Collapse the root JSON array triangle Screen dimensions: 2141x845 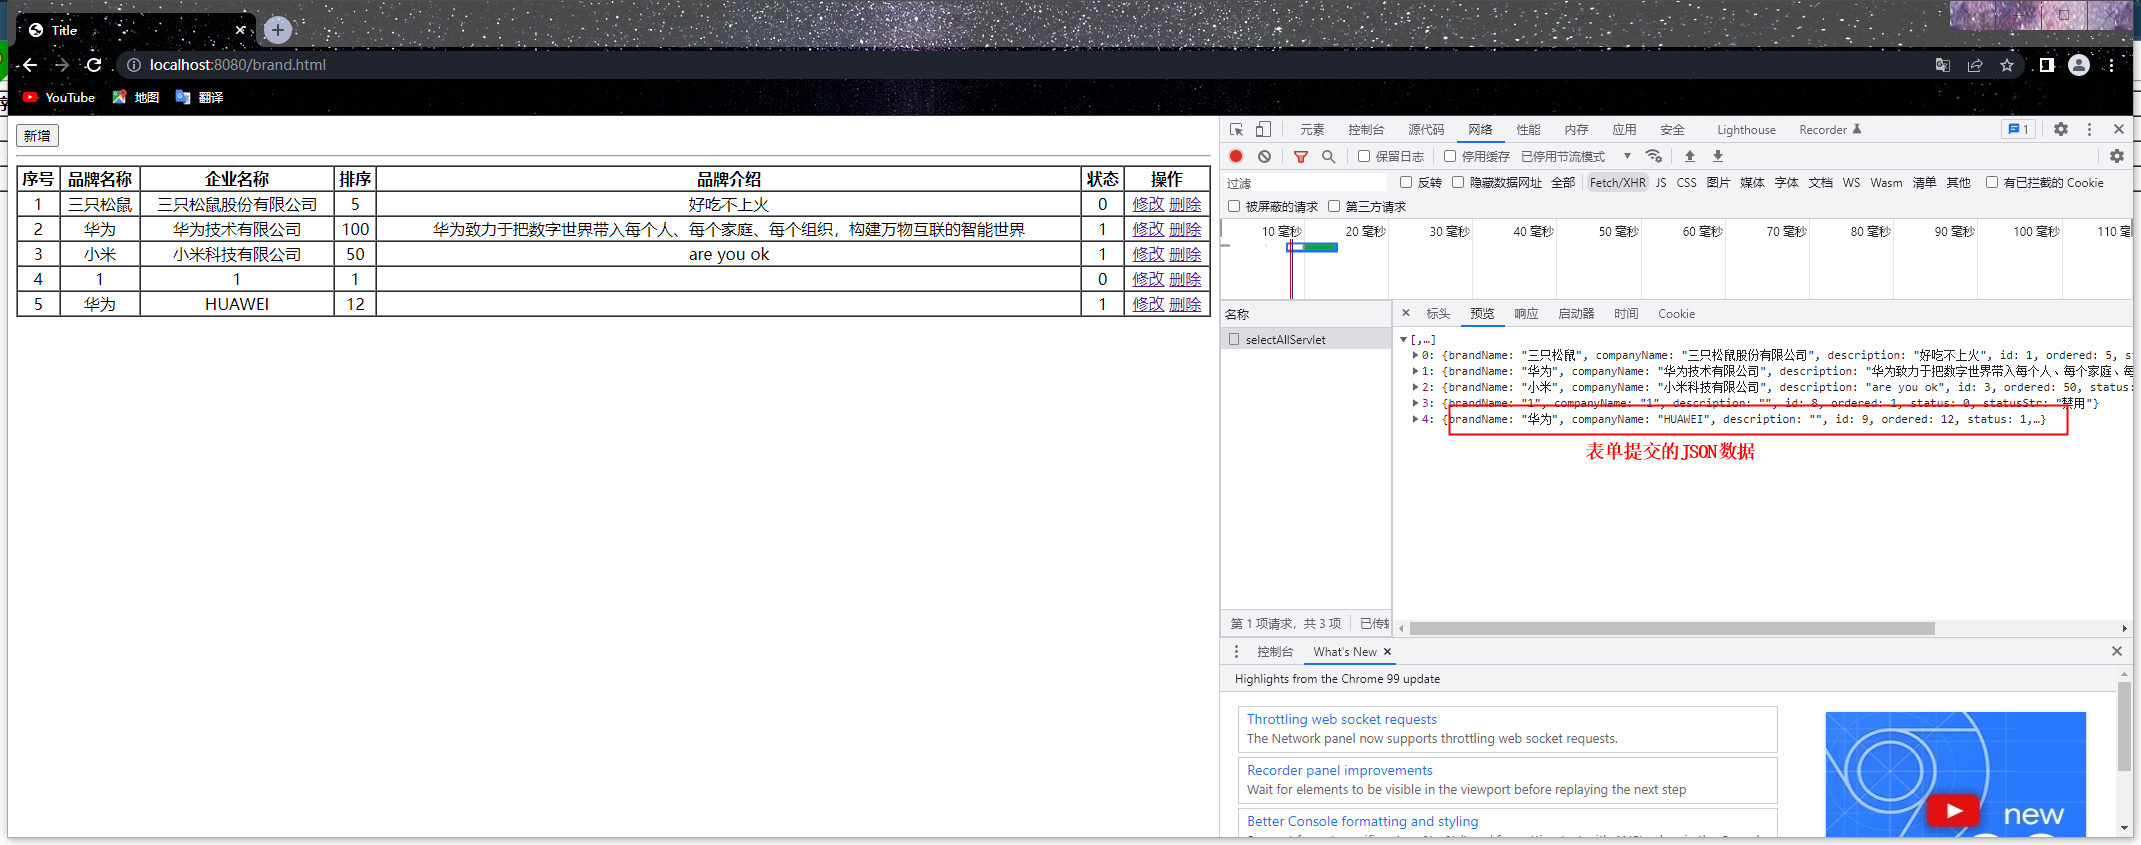[x=1404, y=340]
